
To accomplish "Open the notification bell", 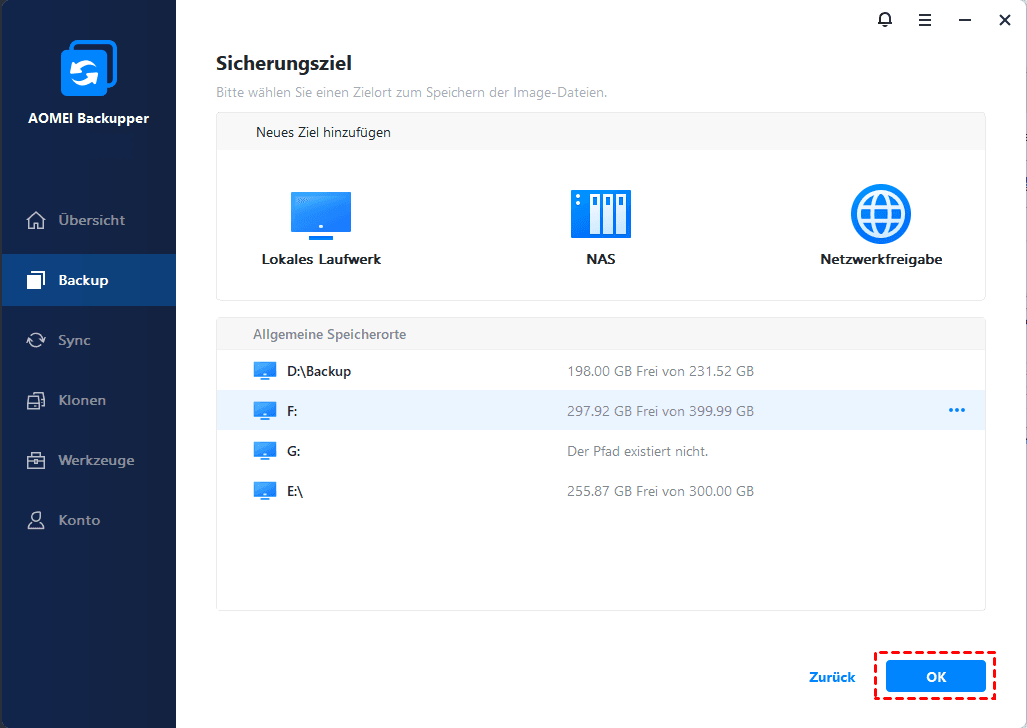I will coord(885,20).
